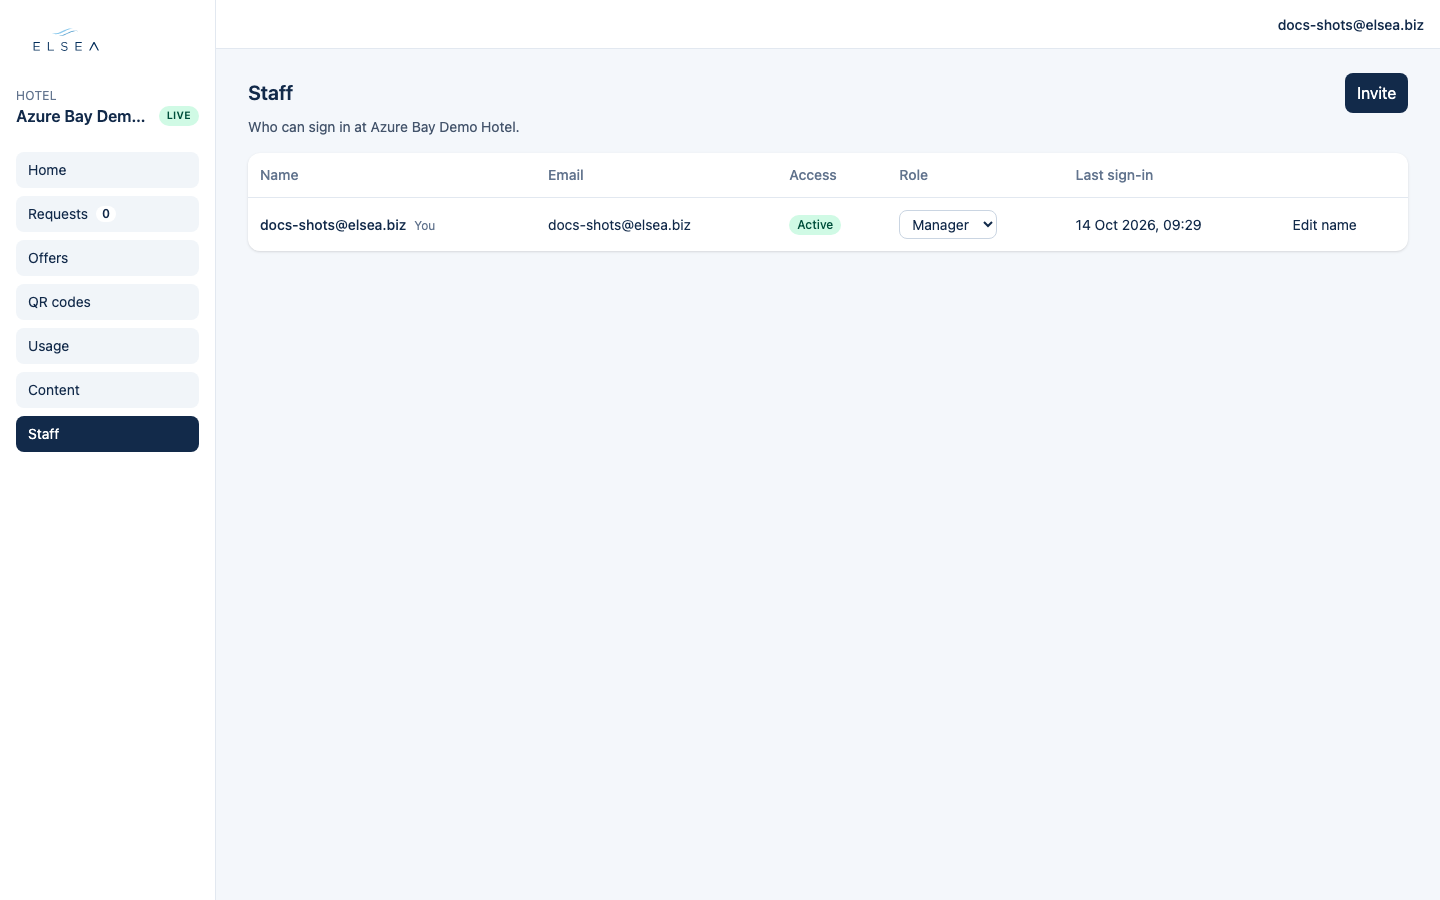Click the Invite button
The image size is (1440, 900).
(x=1376, y=93)
